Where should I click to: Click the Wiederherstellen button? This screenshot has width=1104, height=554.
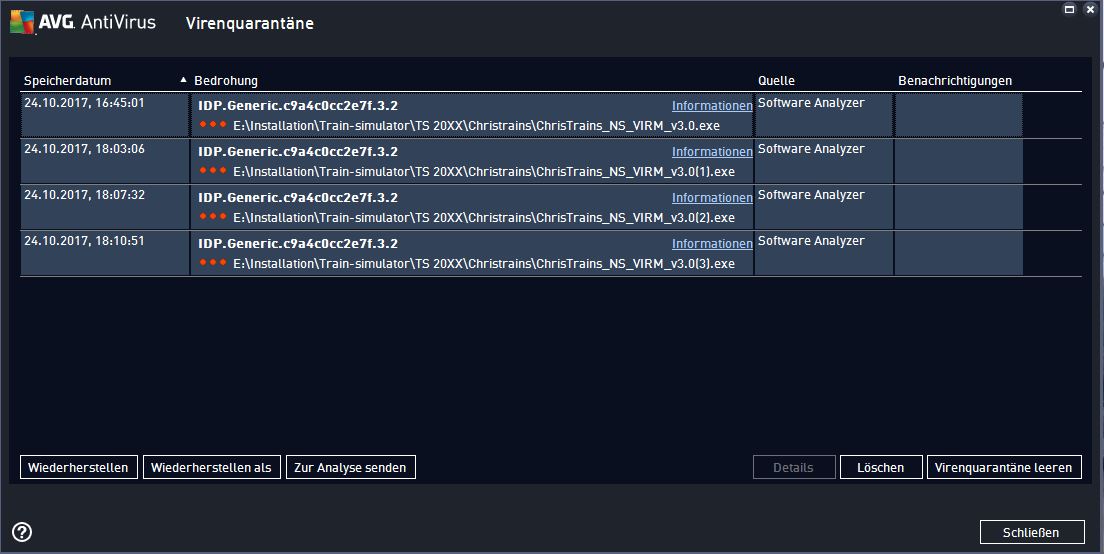point(78,467)
